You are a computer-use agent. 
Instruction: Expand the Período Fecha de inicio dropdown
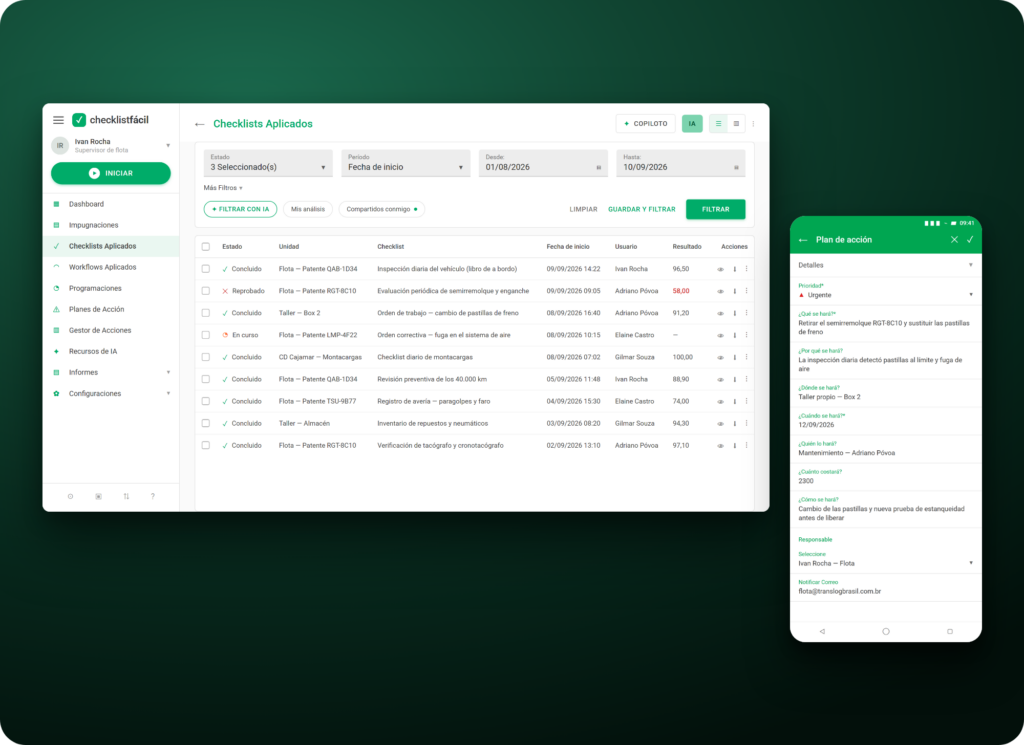click(x=406, y=163)
